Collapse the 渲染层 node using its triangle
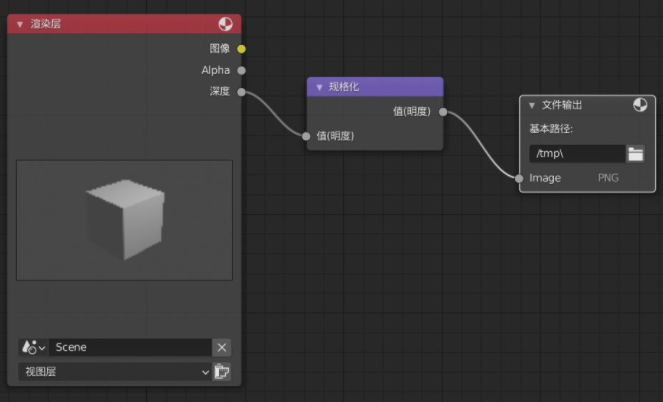 tap(20, 24)
